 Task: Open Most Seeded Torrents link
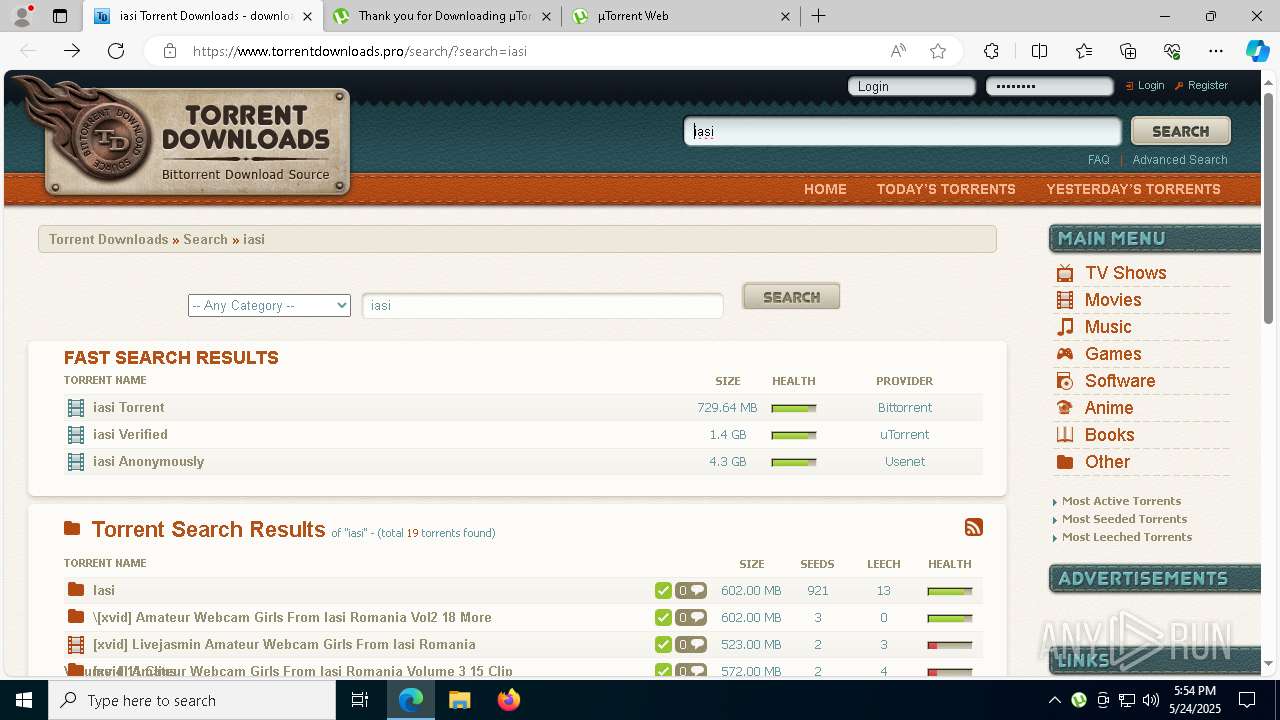pos(1124,519)
